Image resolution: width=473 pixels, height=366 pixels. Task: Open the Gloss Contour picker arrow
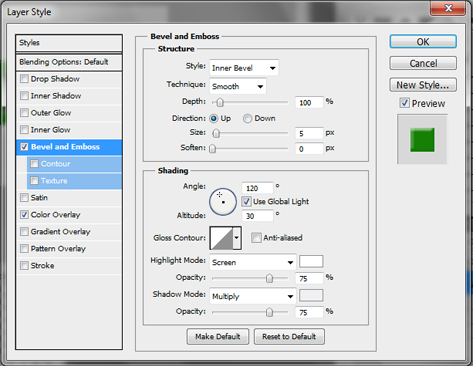click(x=237, y=238)
